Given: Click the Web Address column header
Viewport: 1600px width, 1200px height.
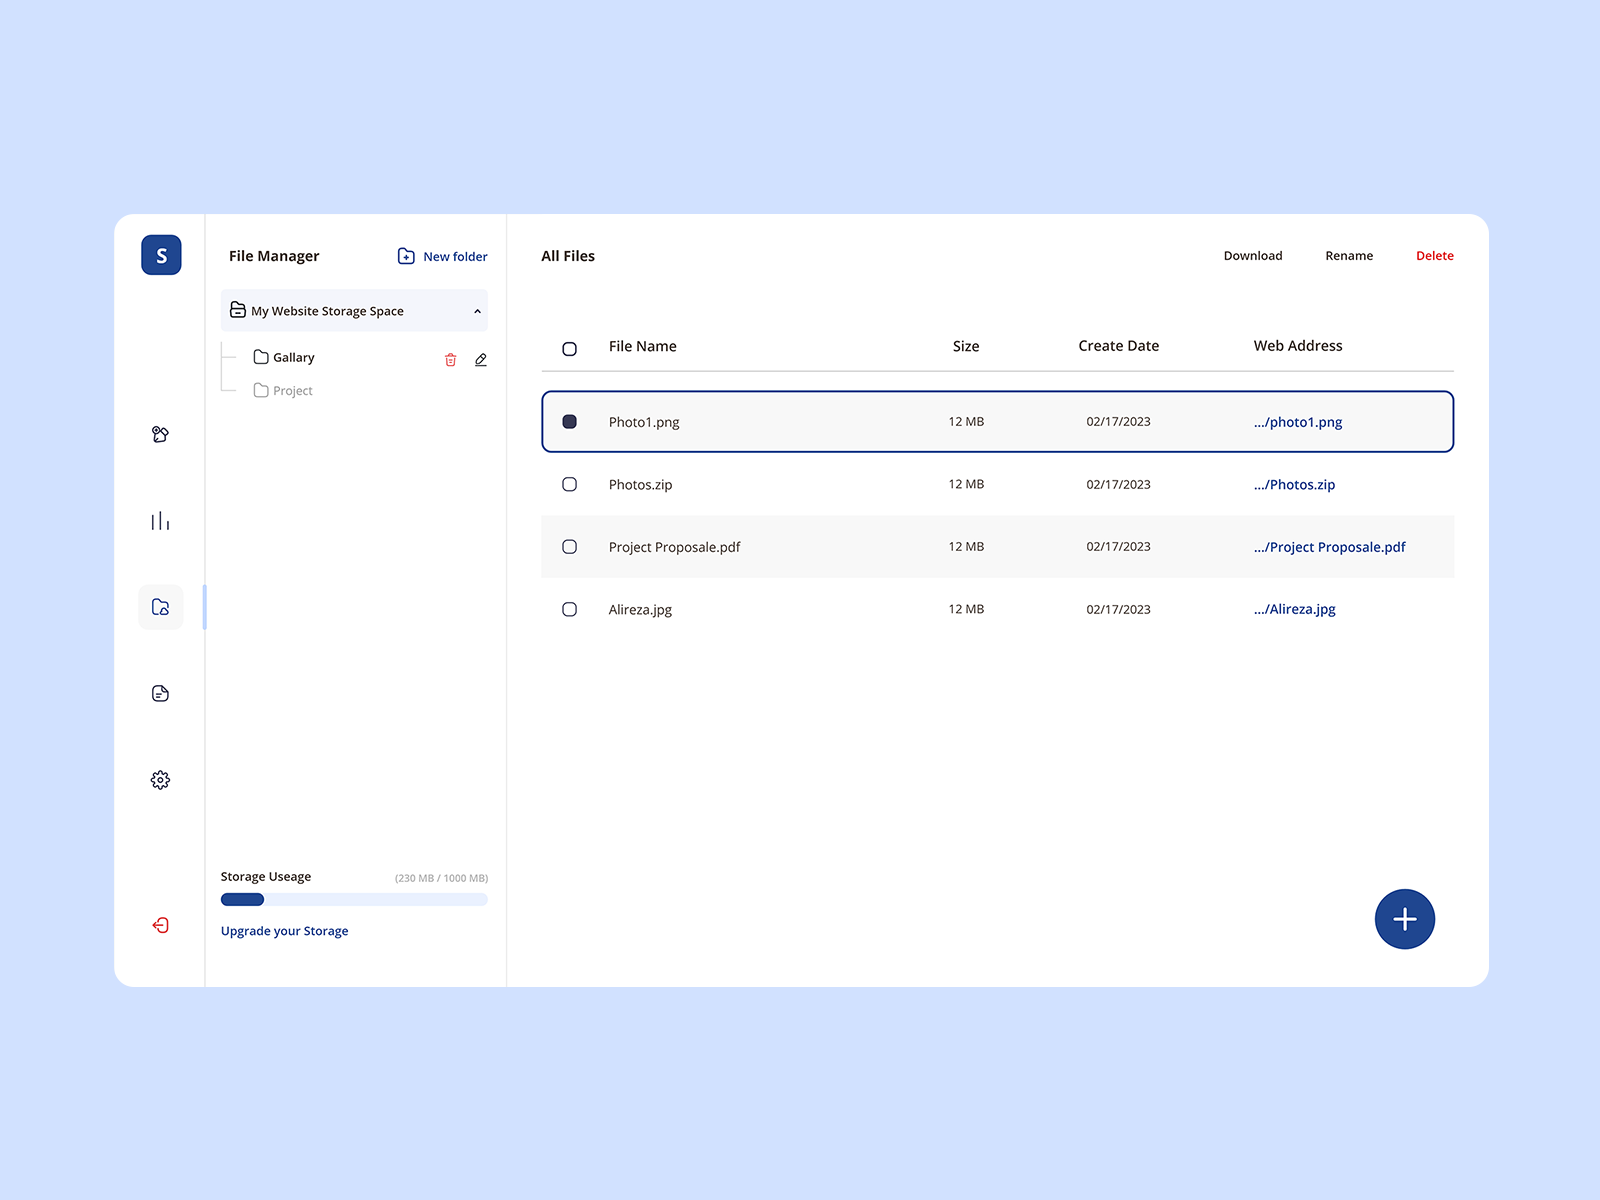Looking at the screenshot, I should click(1298, 346).
